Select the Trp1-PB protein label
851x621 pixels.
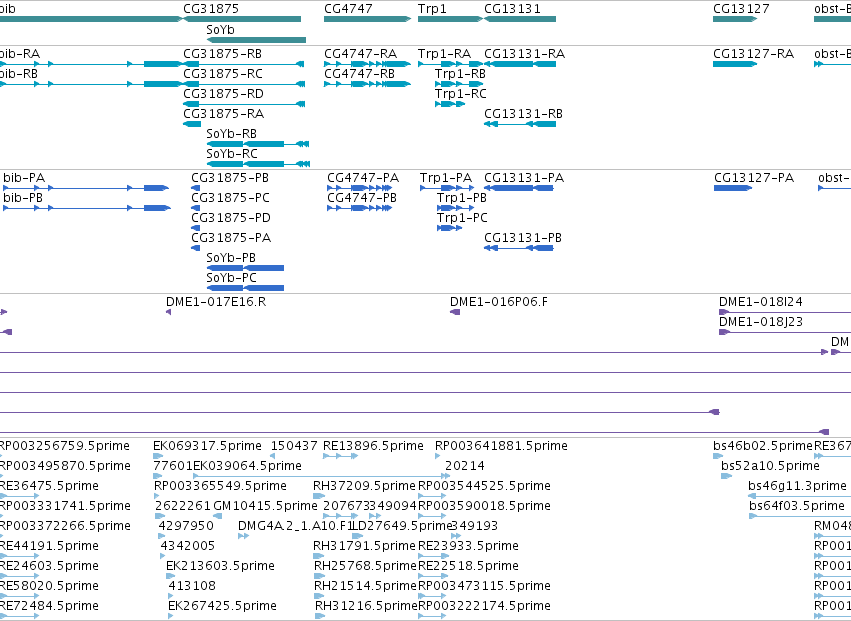[x=462, y=198]
